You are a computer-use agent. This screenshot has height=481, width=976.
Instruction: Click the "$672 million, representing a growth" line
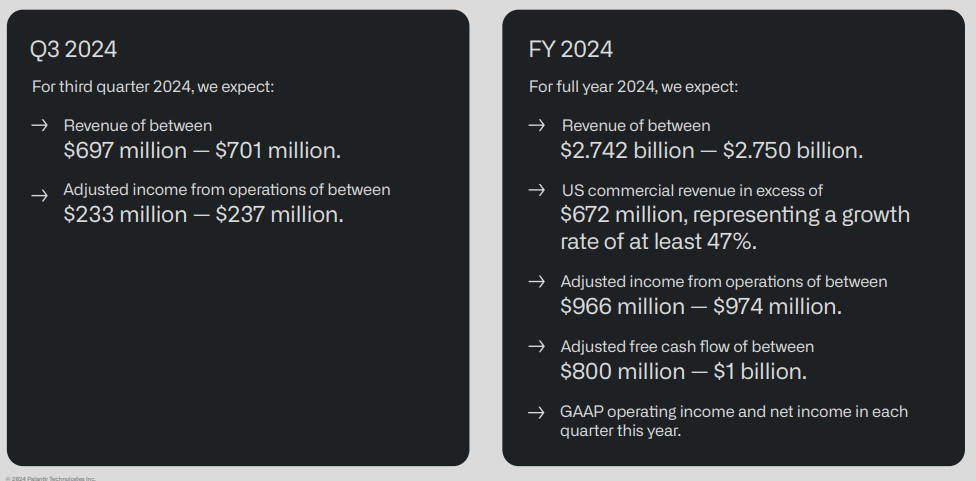(735, 215)
